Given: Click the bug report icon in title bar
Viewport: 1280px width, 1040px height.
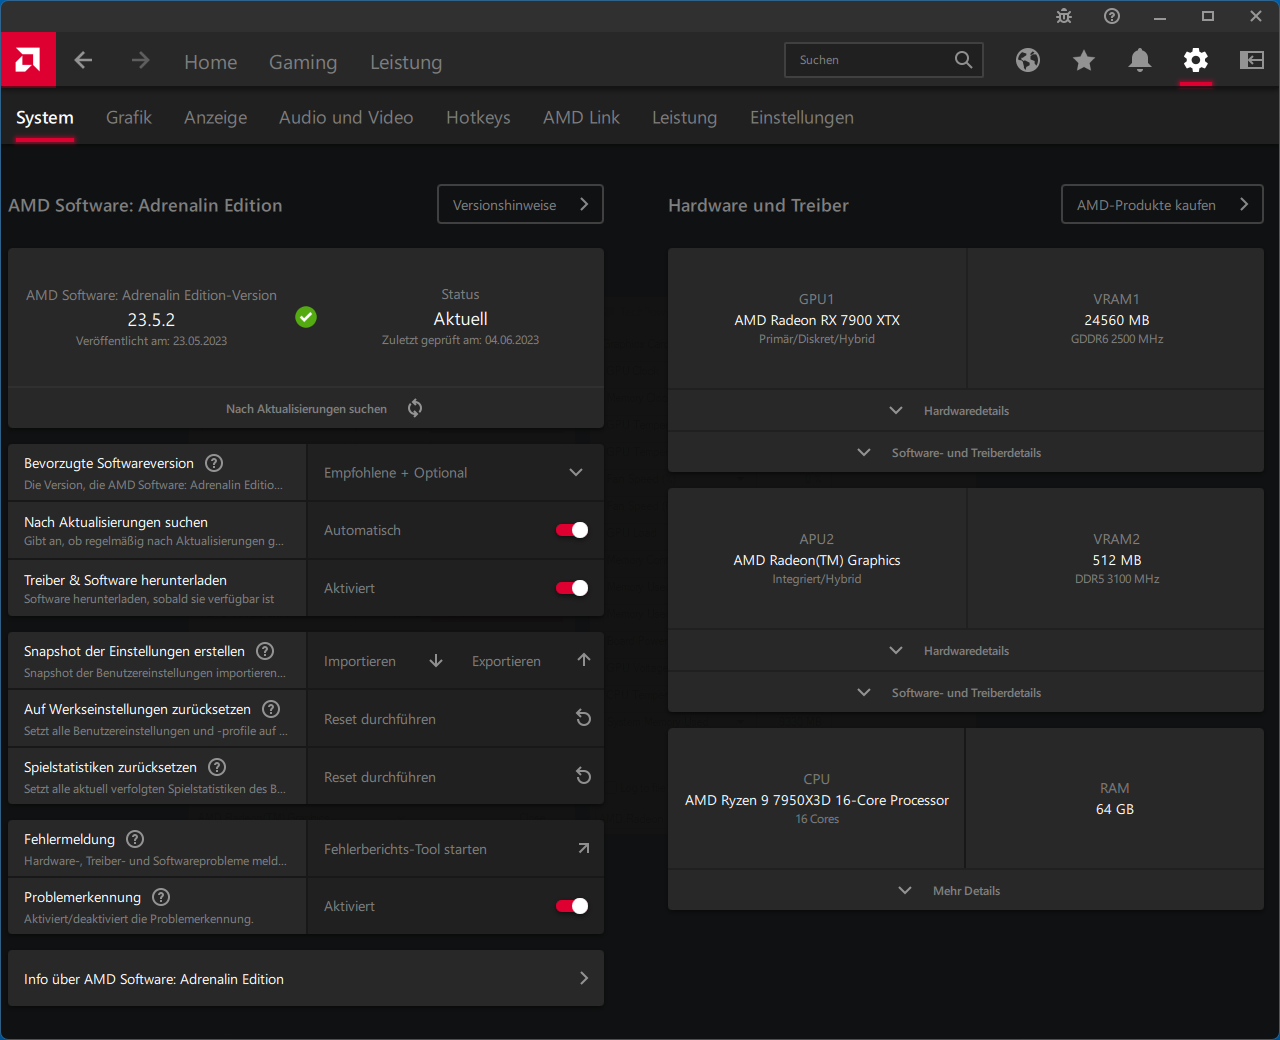Looking at the screenshot, I should [1064, 16].
